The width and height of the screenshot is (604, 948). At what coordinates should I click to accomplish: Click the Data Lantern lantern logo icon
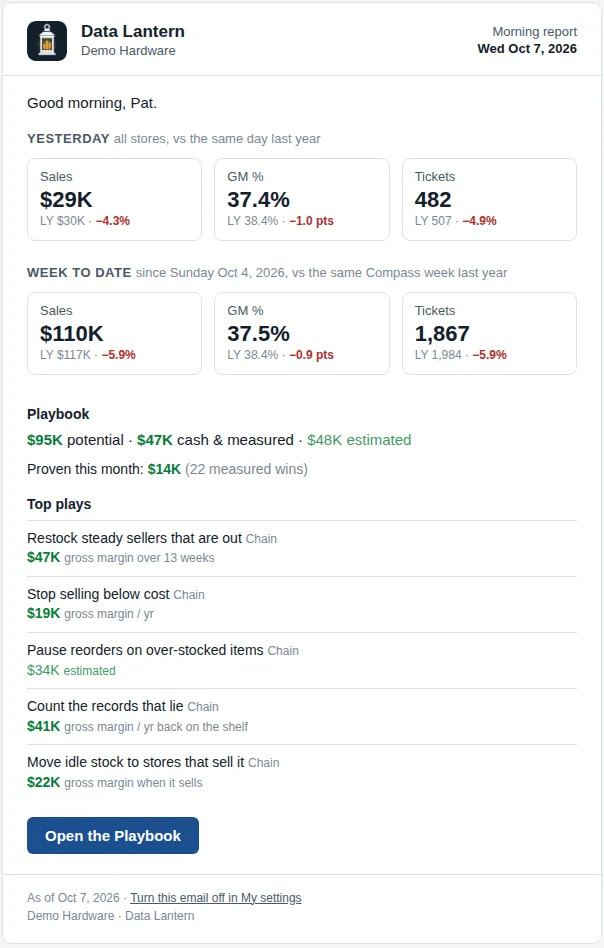coord(47,41)
